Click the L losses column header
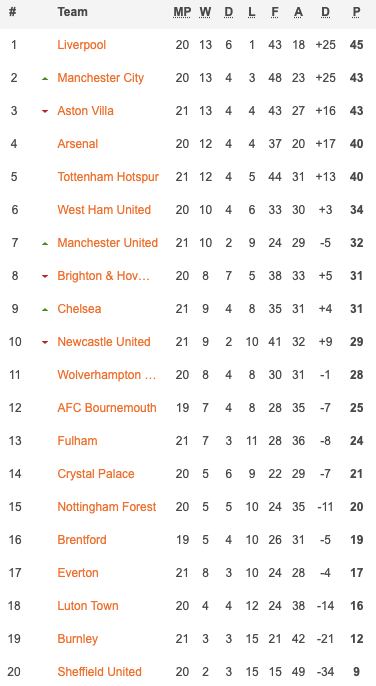The height and width of the screenshot is (686, 376). (x=252, y=12)
